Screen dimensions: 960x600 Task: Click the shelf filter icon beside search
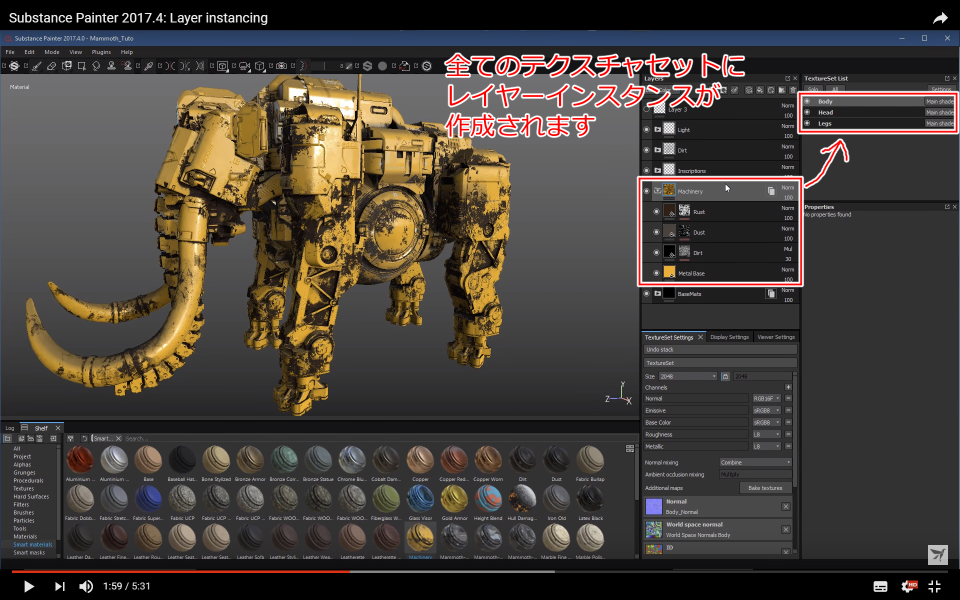[x=70, y=438]
